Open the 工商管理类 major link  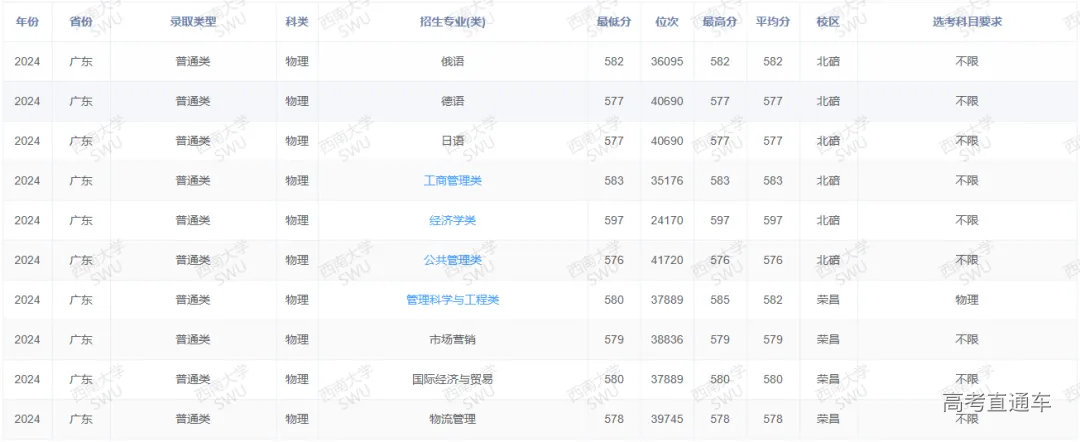(452, 181)
